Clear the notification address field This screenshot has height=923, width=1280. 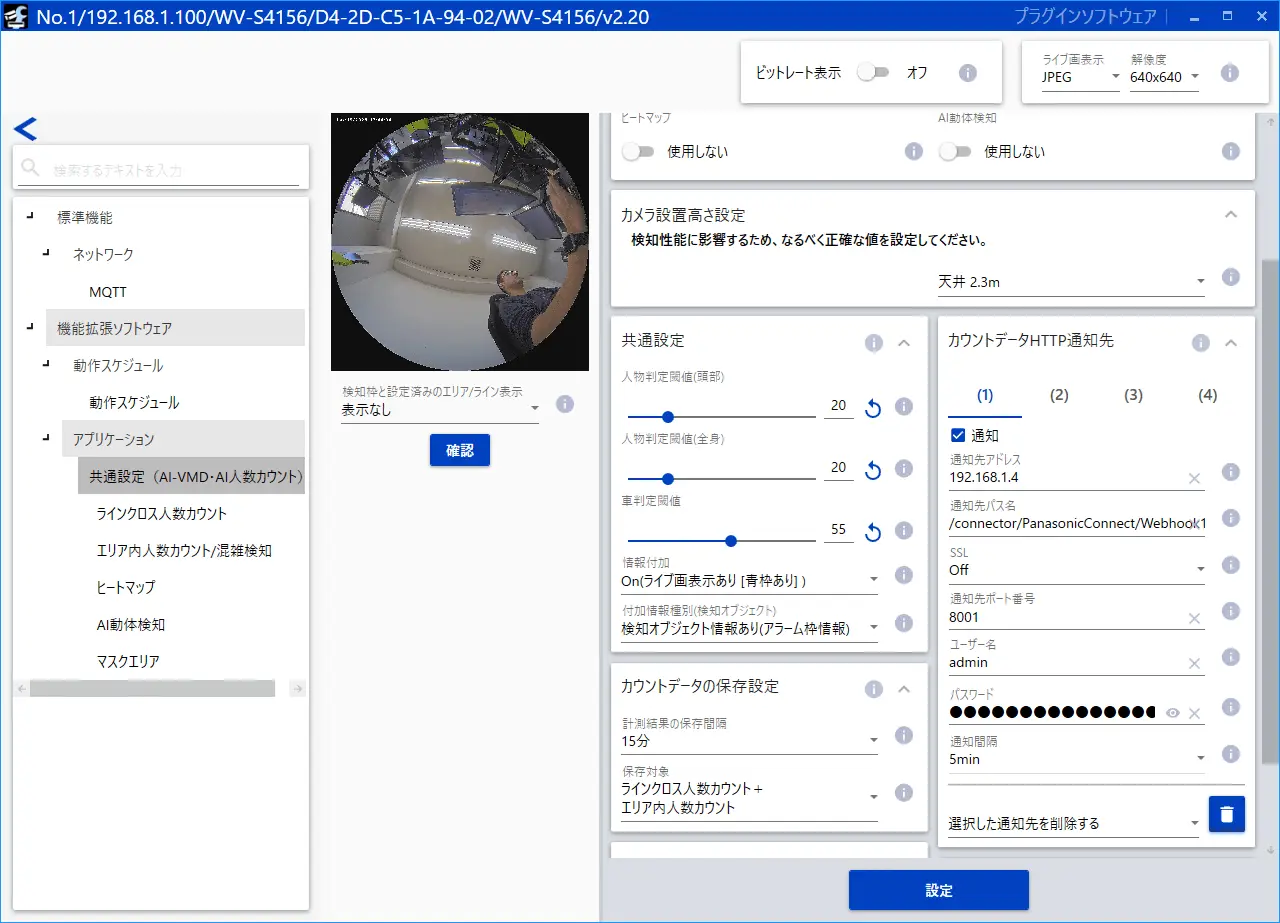[x=1194, y=478]
